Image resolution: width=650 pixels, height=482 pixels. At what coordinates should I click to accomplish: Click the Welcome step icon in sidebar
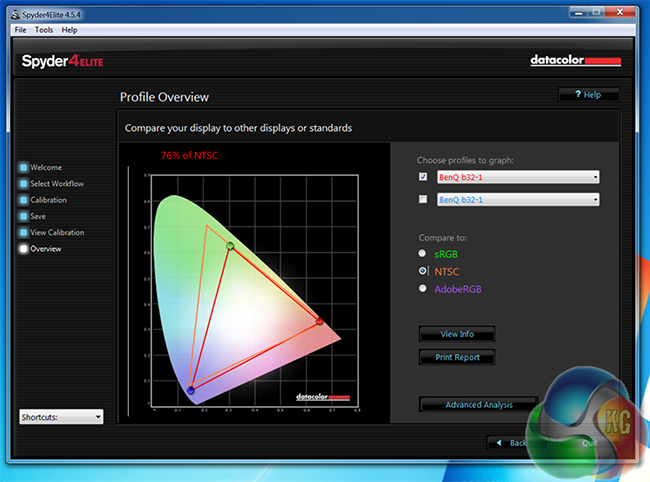[x=23, y=168]
